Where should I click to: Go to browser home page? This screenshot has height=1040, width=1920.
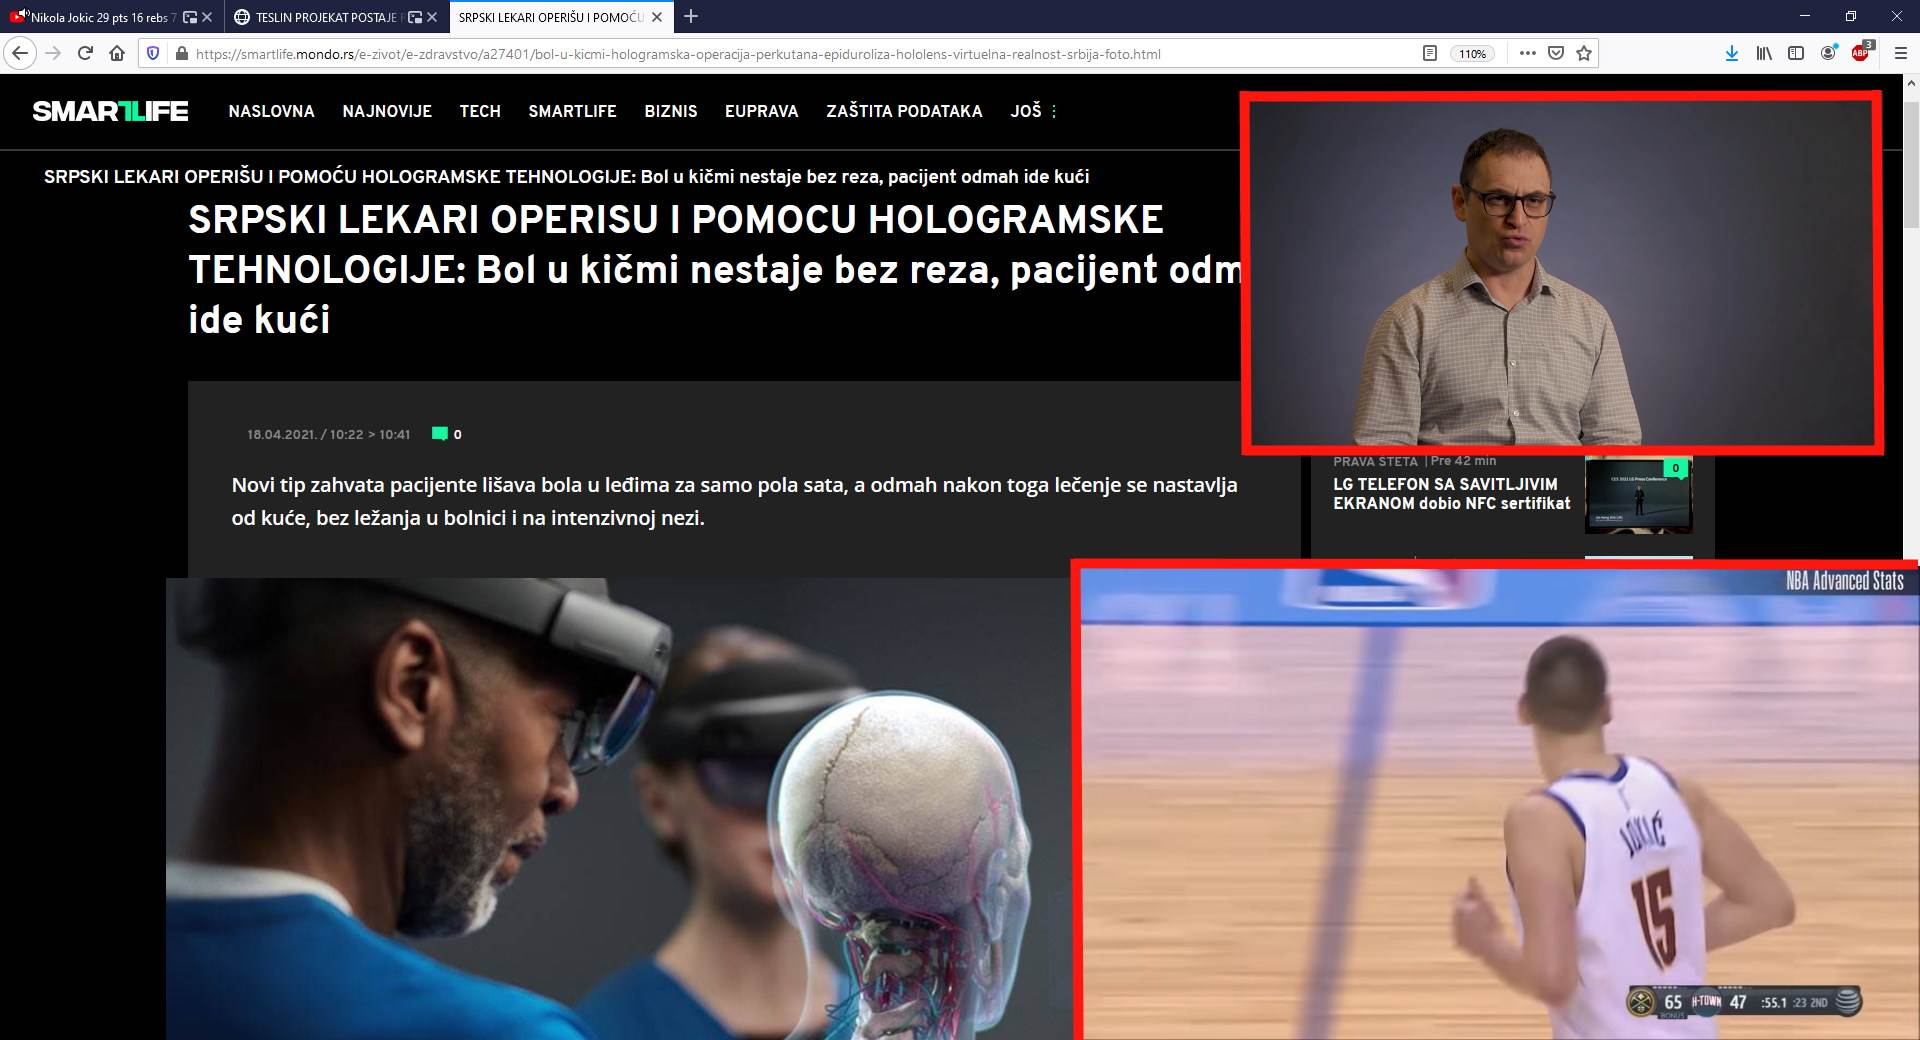115,54
